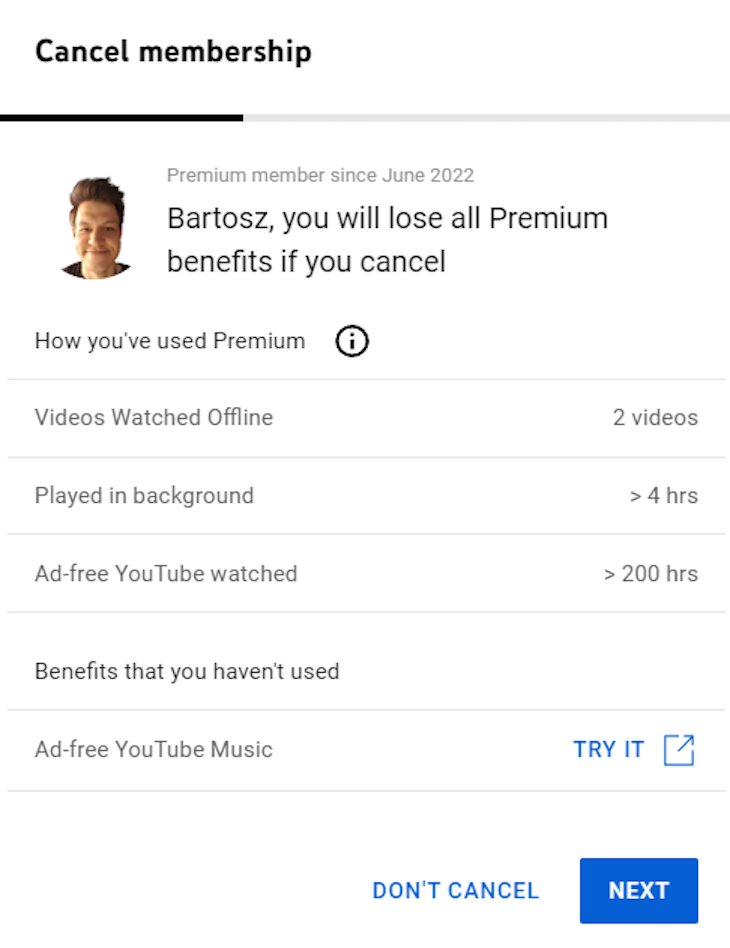Click the 'Benefits that you haven't used' heading
730x948 pixels.
tap(187, 671)
